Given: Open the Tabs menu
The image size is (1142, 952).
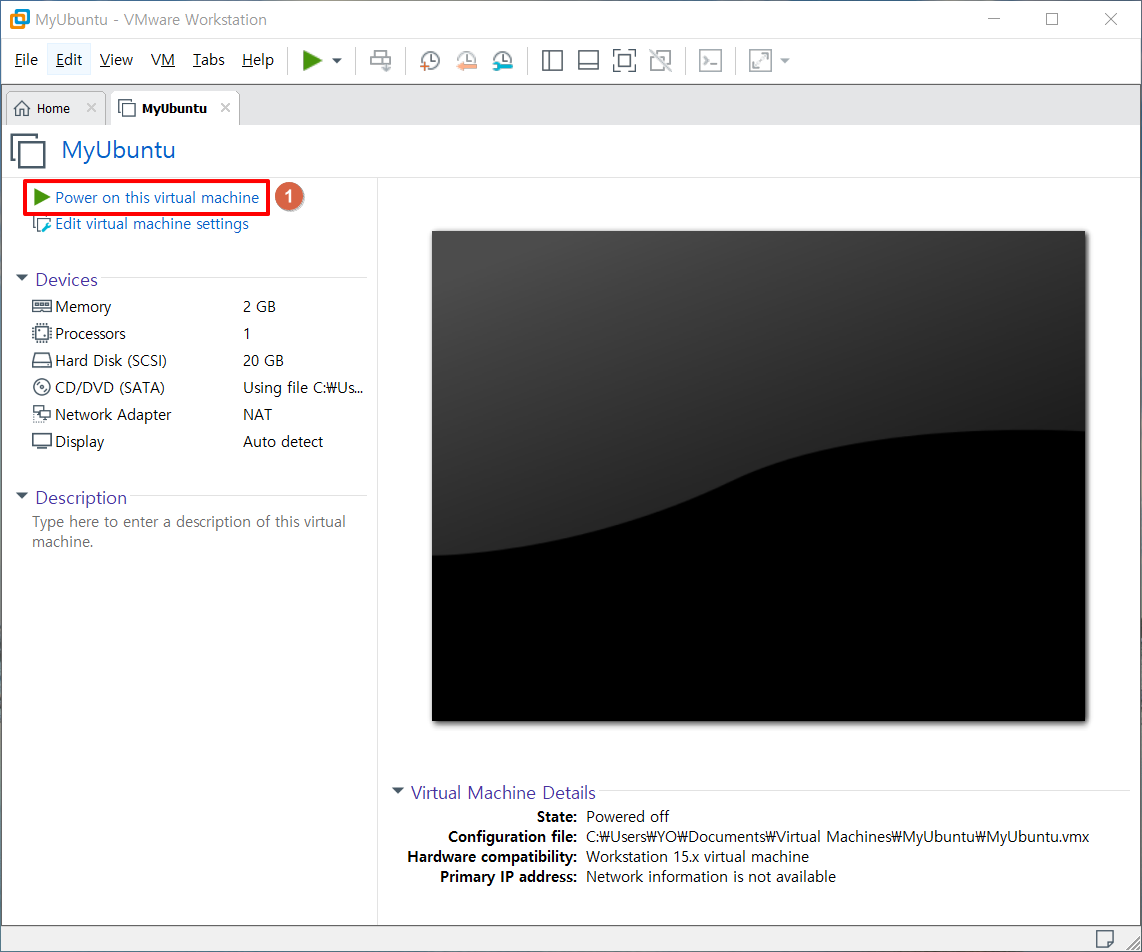Looking at the screenshot, I should pyautogui.click(x=208, y=60).
